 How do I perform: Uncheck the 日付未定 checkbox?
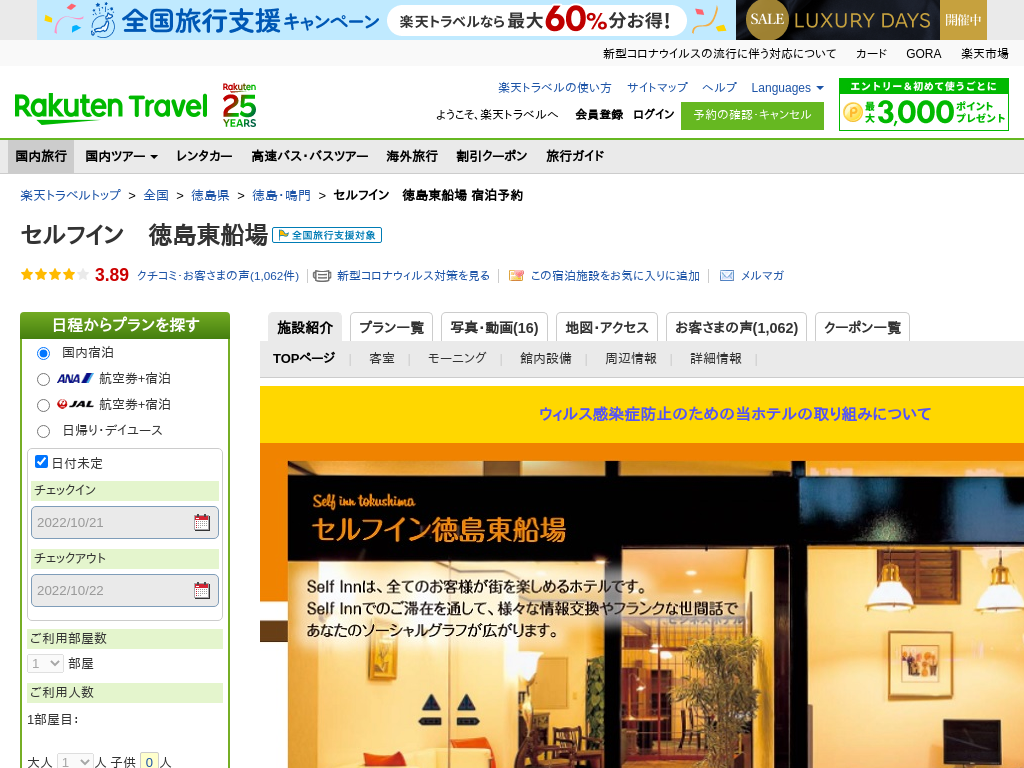pyautogui.click(x=42, y=462)
